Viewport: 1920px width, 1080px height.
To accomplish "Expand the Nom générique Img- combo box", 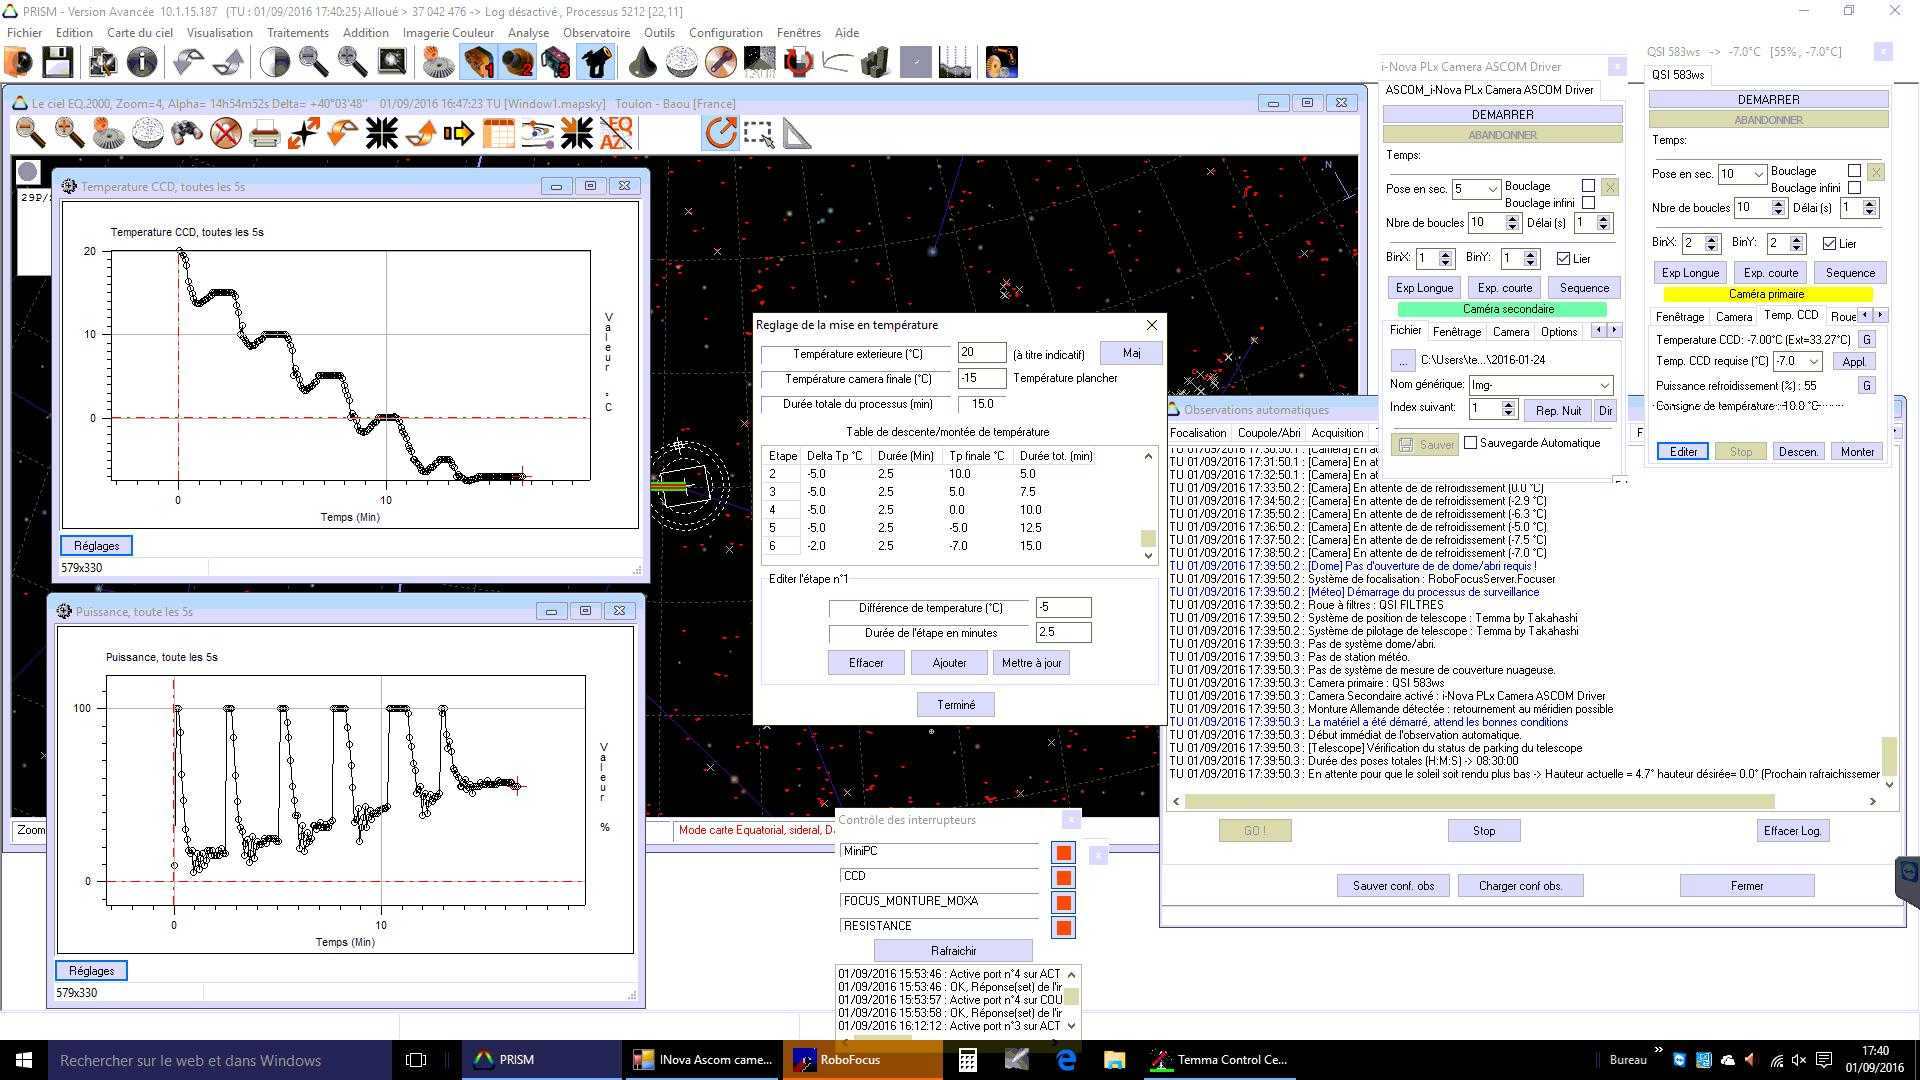I will pyautogui.click(x=1604, y=385).
